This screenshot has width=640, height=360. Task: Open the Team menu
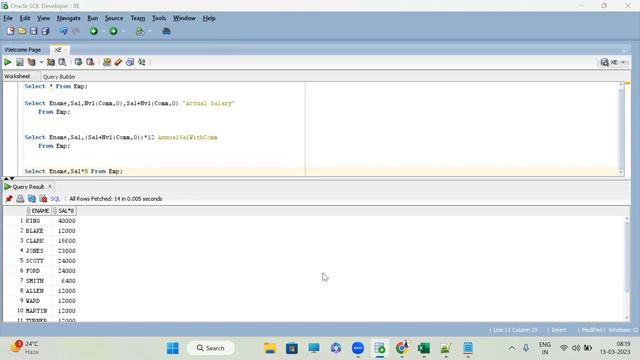[x=138, y=18]
